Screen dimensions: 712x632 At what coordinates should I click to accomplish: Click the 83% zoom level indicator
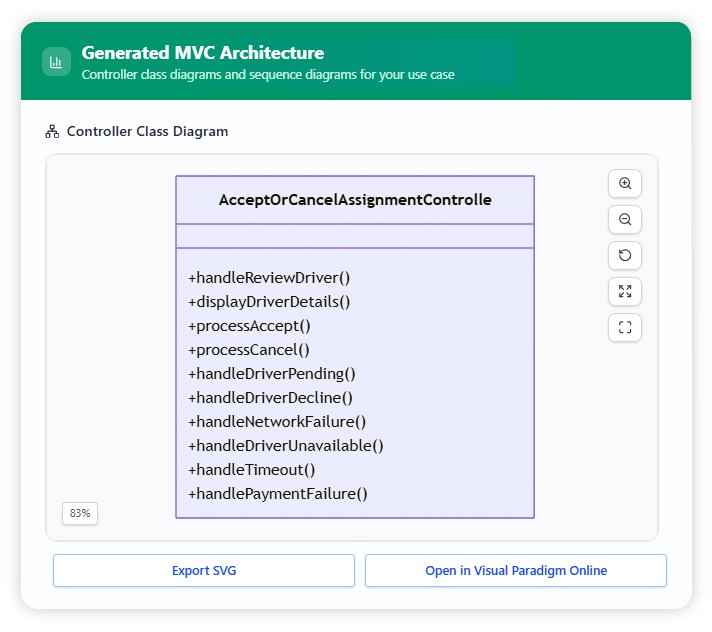pyautogui.click(x=80, y=513)
